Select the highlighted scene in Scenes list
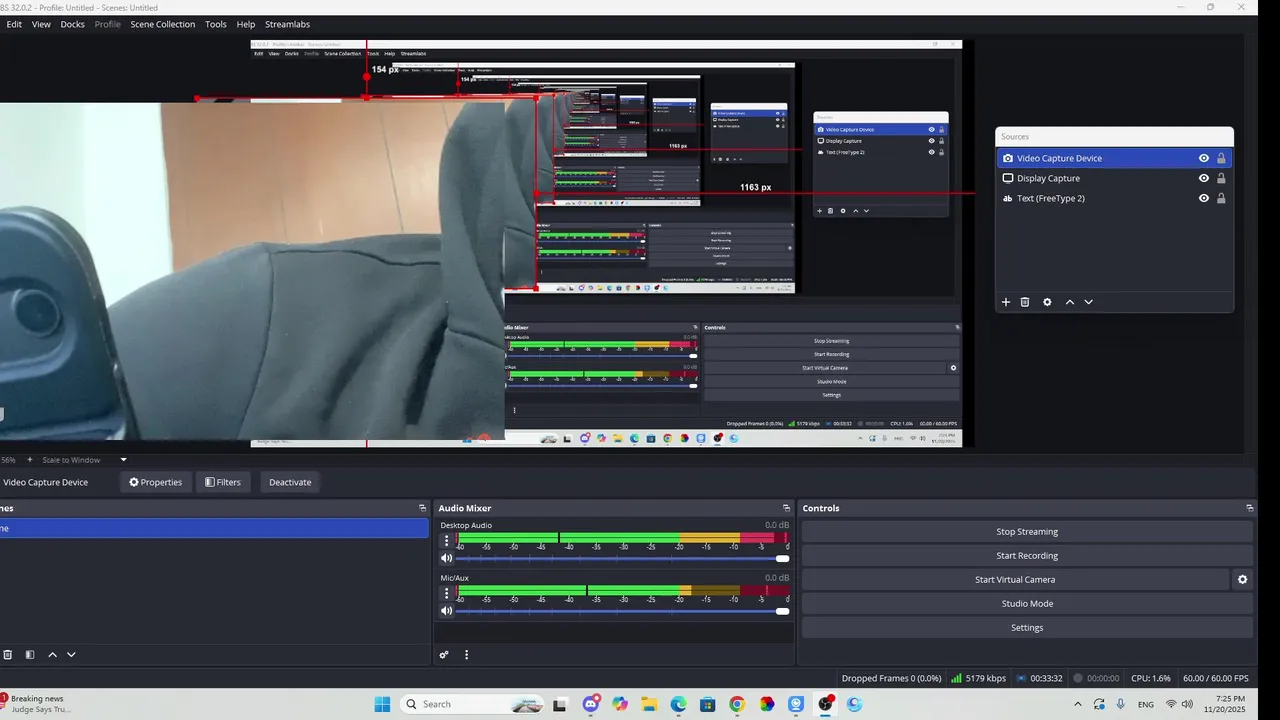Screen dimensions: 1280x720 [214, 528]
